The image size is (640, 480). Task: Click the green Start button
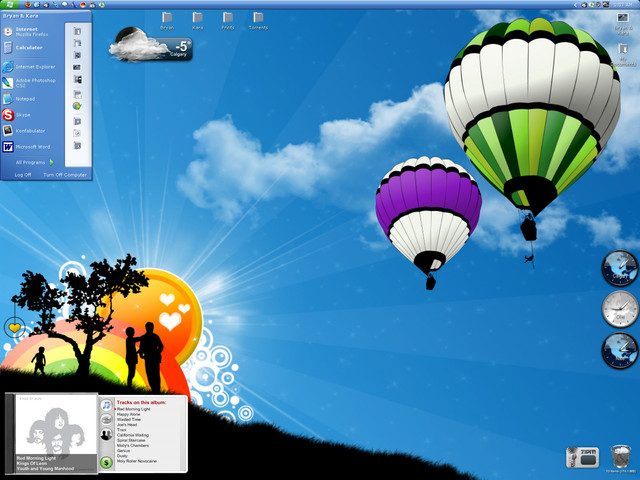[x=9, y=4]
